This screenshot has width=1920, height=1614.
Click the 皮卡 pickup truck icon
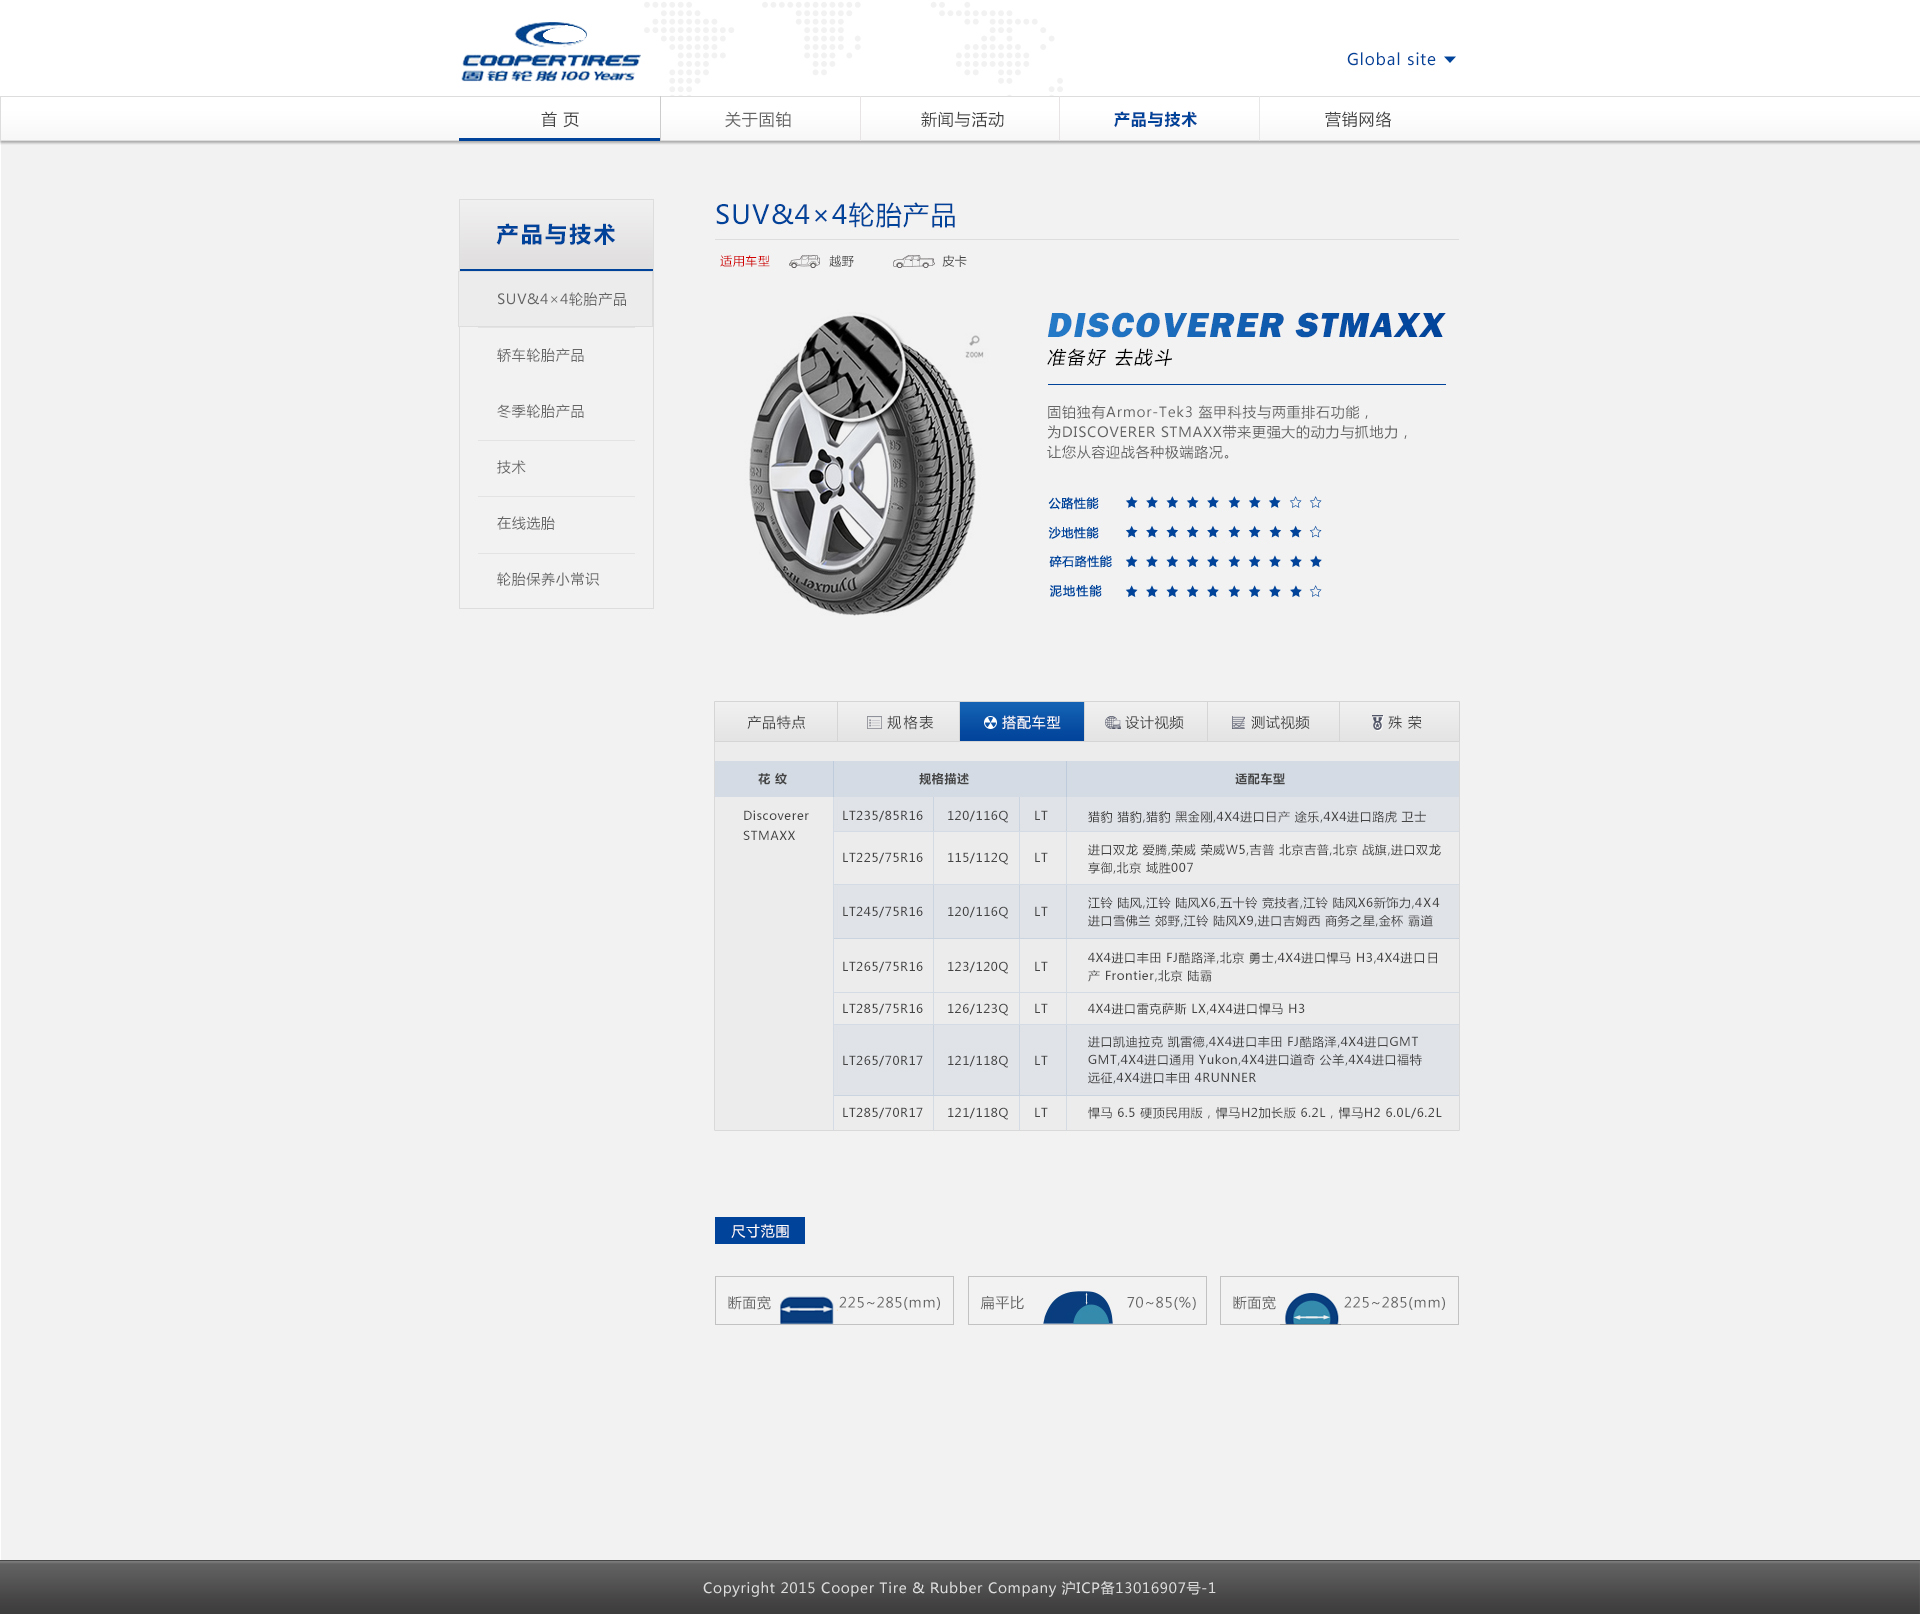point(913,261)
